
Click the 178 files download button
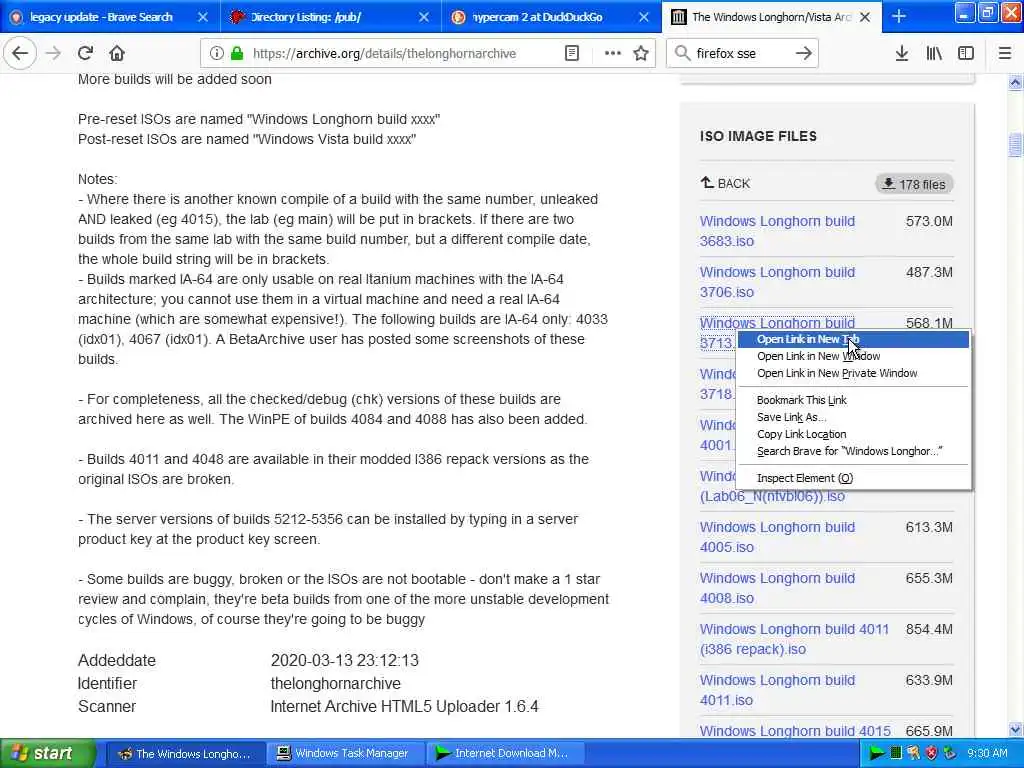pyautogui.click(x=914, y=184)
